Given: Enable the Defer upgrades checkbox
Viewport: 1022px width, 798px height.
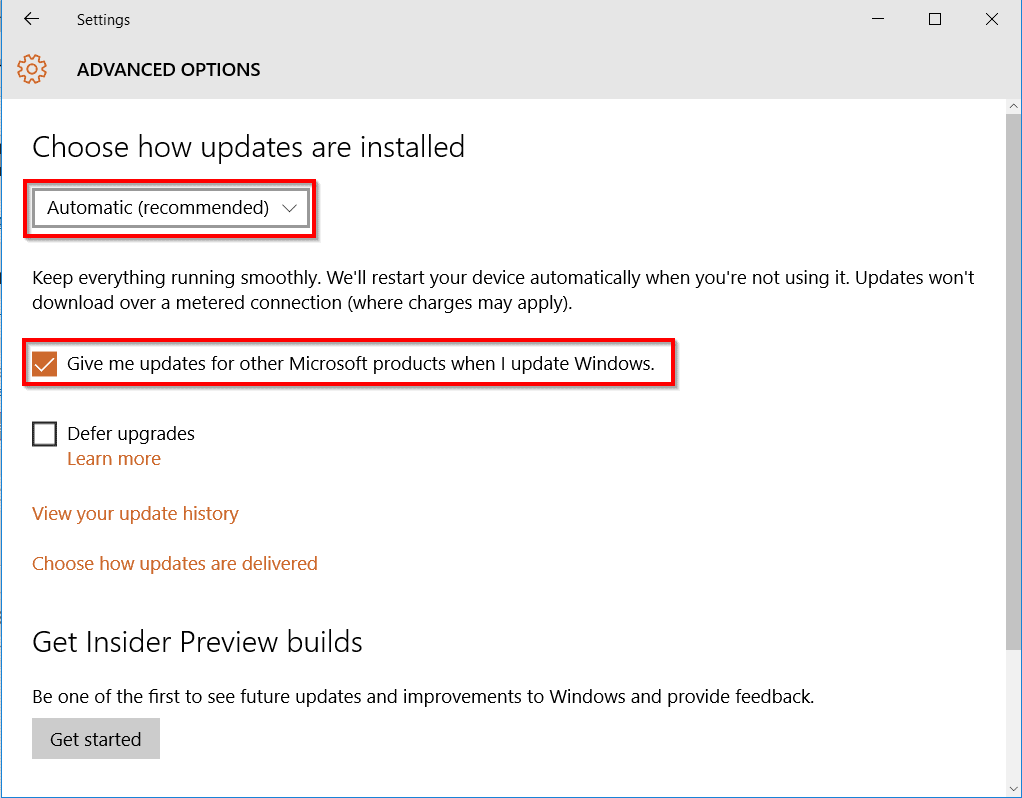Looking at the screenshot, I should (44, 434).
